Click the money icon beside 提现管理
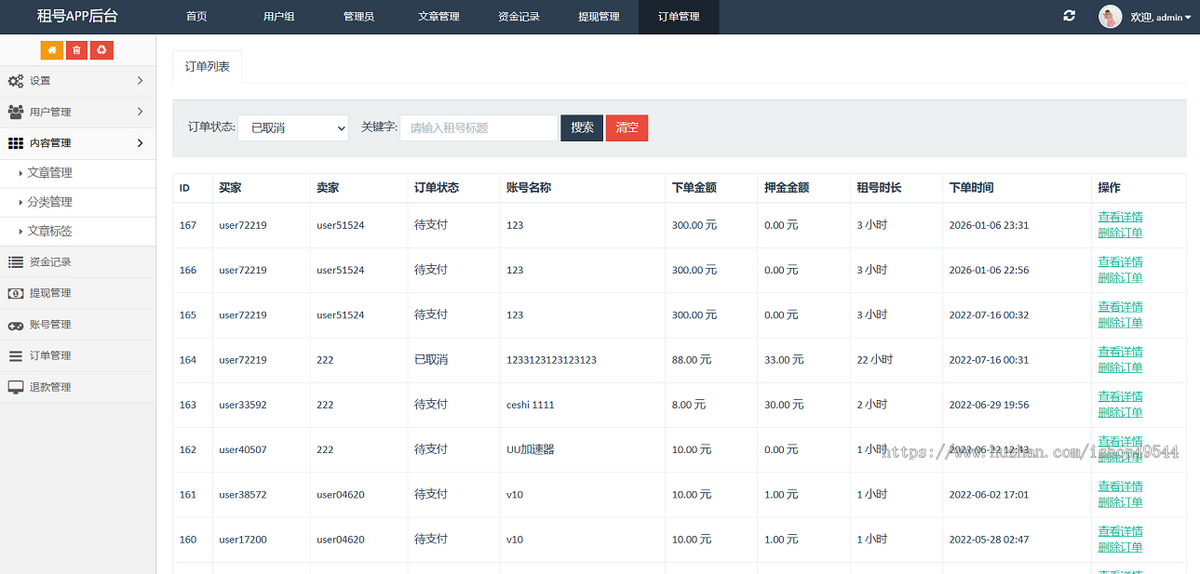Viewport: 1200px width, 574px height. point(15,293)
